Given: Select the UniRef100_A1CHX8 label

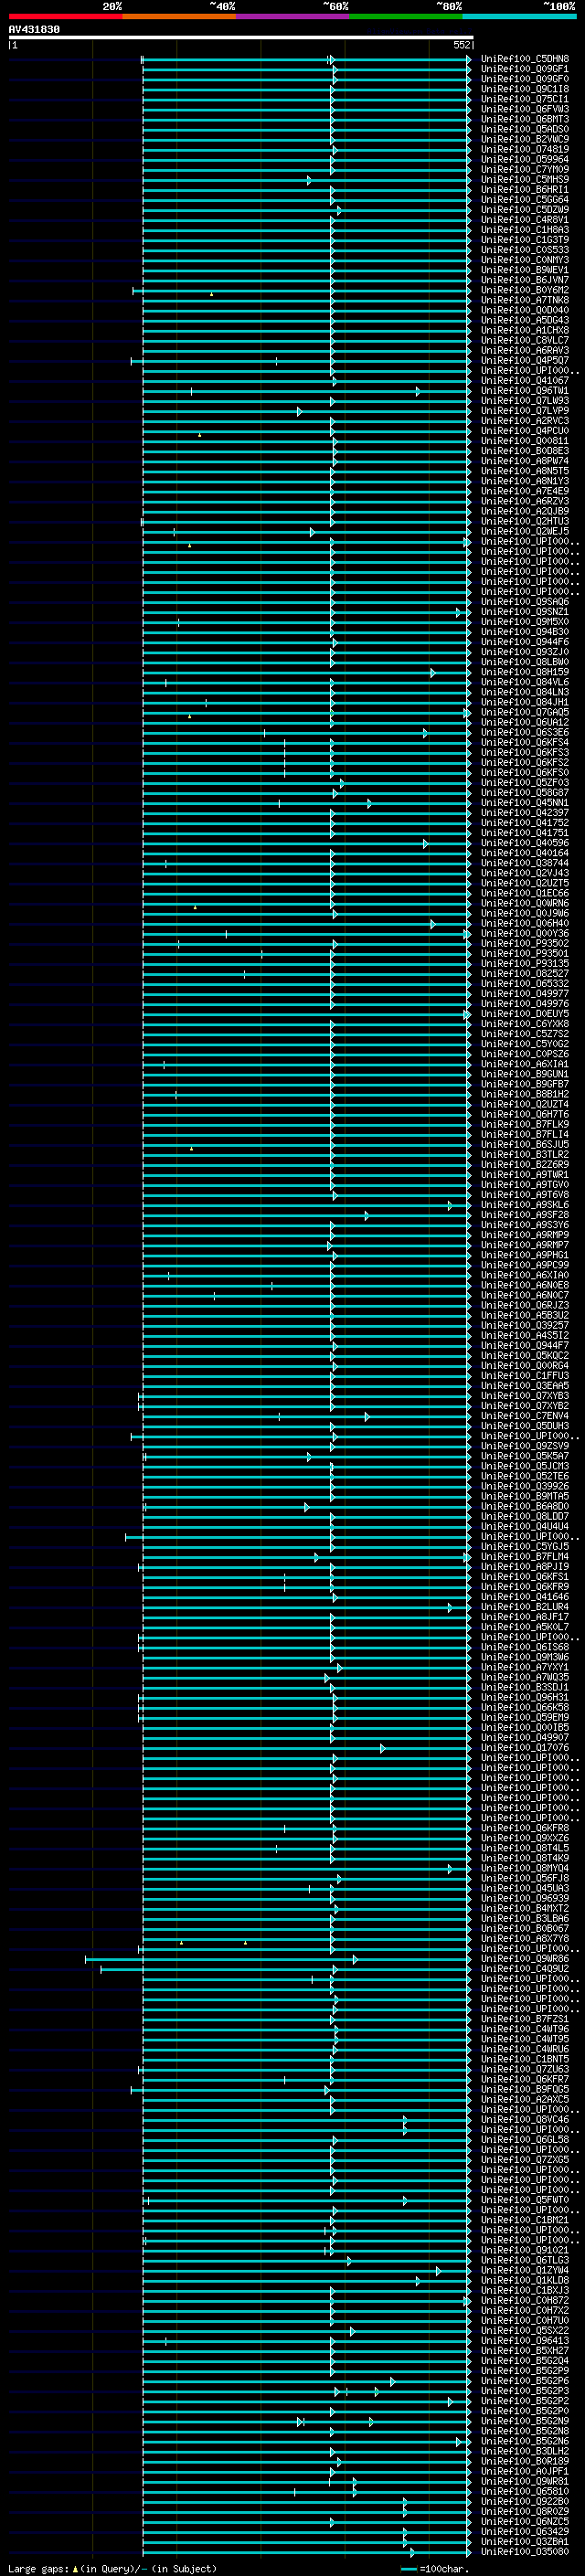Looking at the screenshot, I should (x=525, y=330).
